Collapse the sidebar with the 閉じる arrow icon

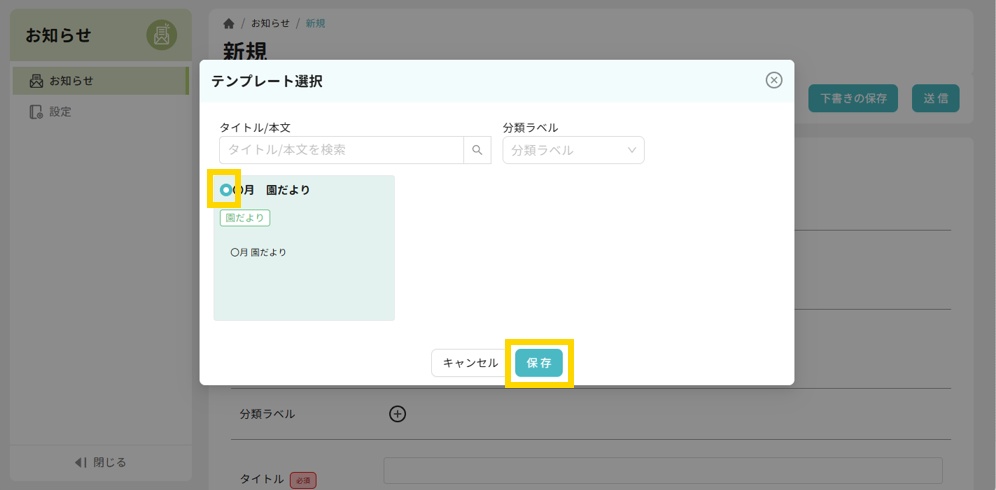pyautogui.click(x=81, y=462)
